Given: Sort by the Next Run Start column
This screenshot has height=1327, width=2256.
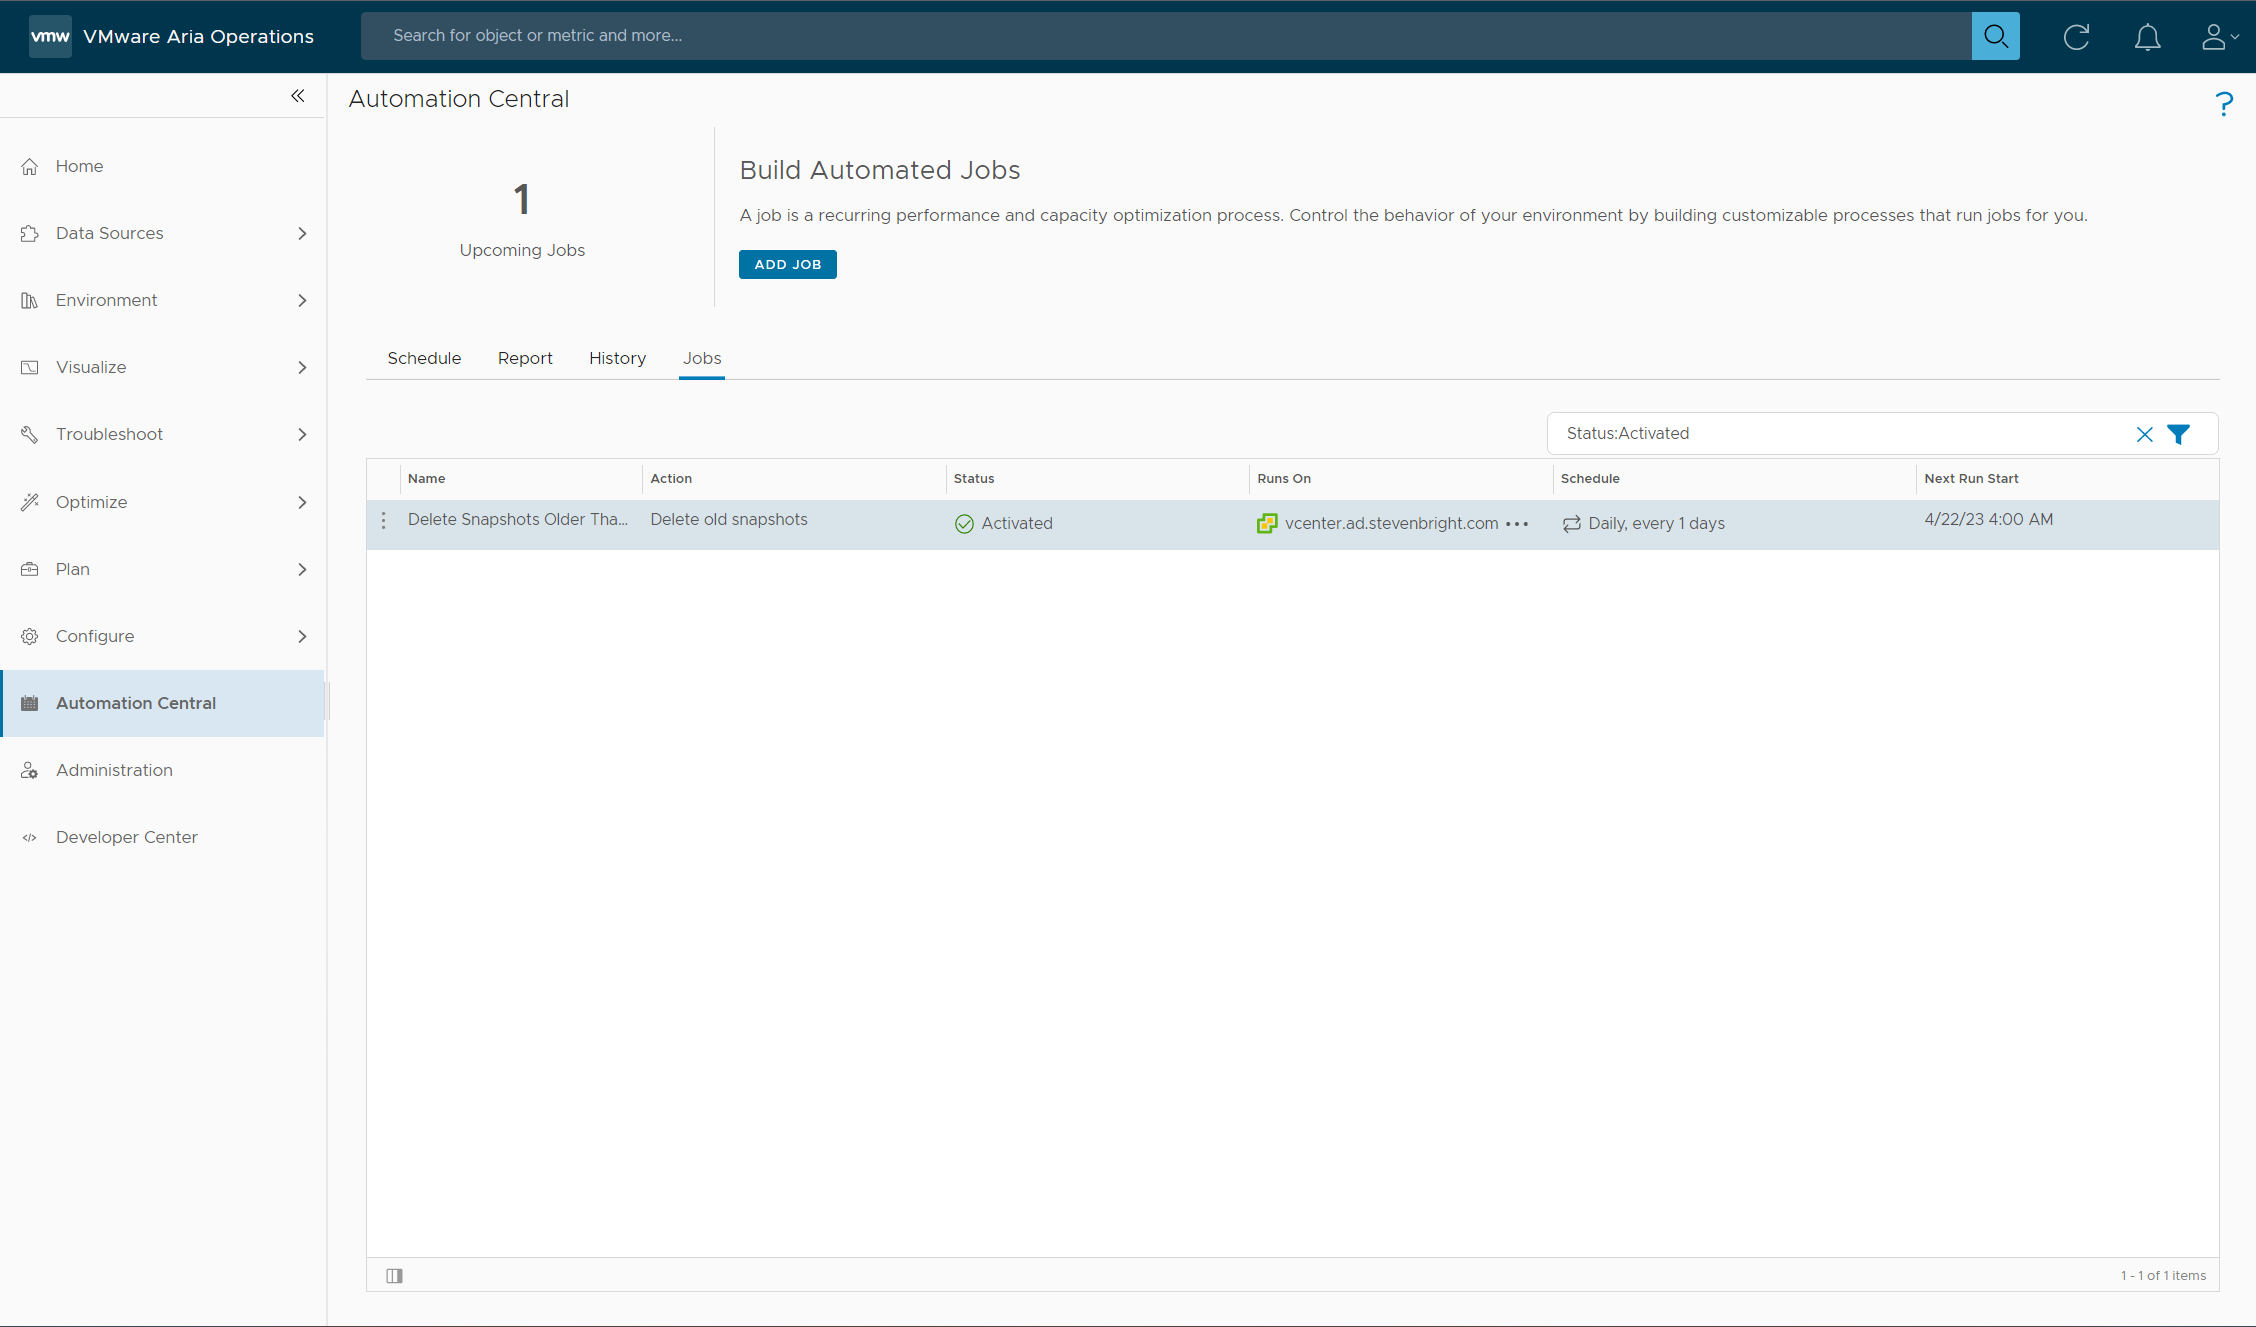Looking at the screenshot, I should click(x=1971, y=479).
